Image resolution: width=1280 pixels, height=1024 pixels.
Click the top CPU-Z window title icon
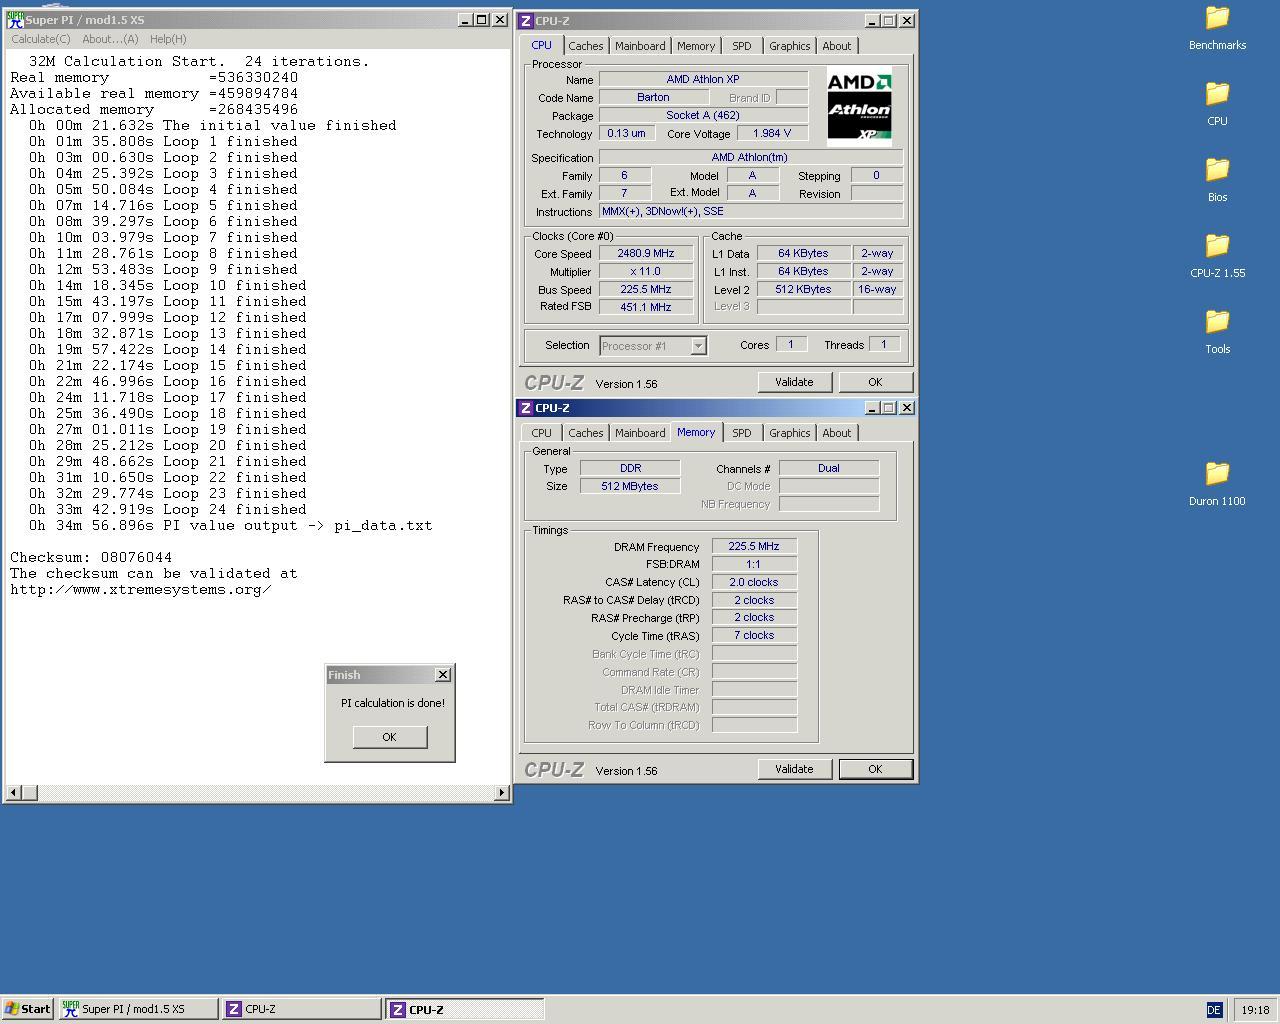coord(526,20)
